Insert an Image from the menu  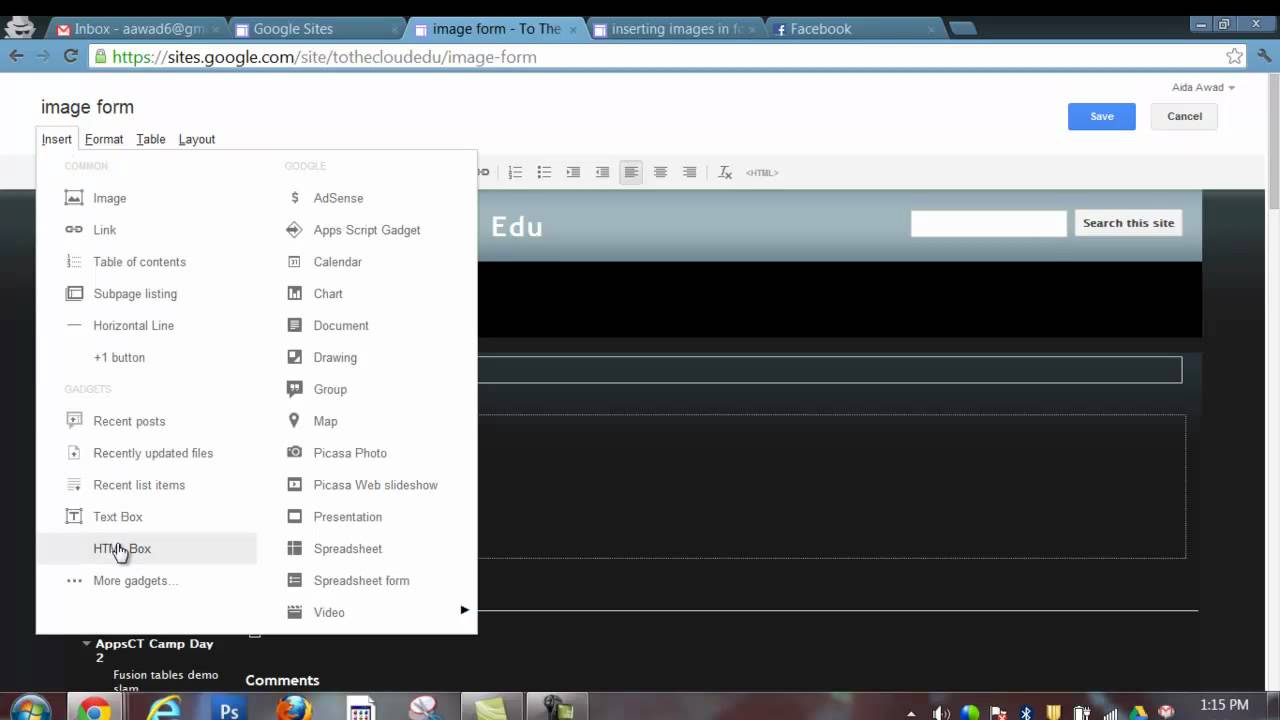[109, 198]
